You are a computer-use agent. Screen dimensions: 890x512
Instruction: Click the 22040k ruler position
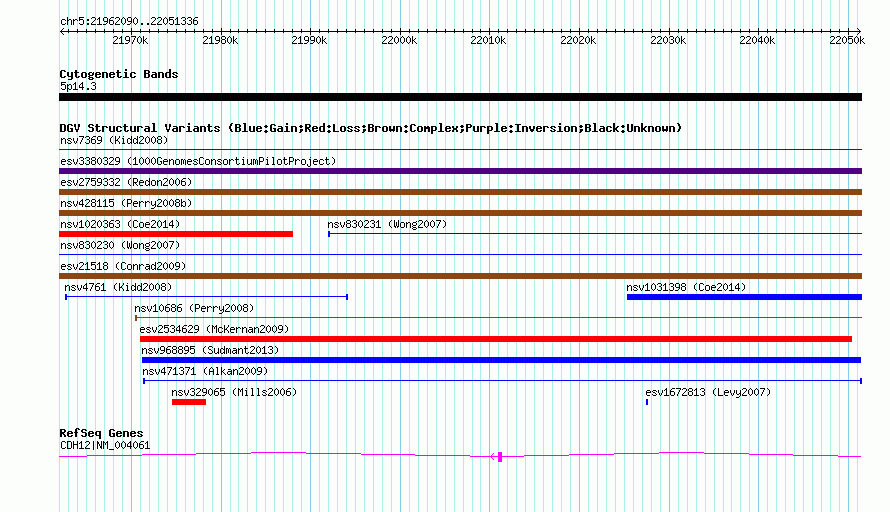click(757, 40)
